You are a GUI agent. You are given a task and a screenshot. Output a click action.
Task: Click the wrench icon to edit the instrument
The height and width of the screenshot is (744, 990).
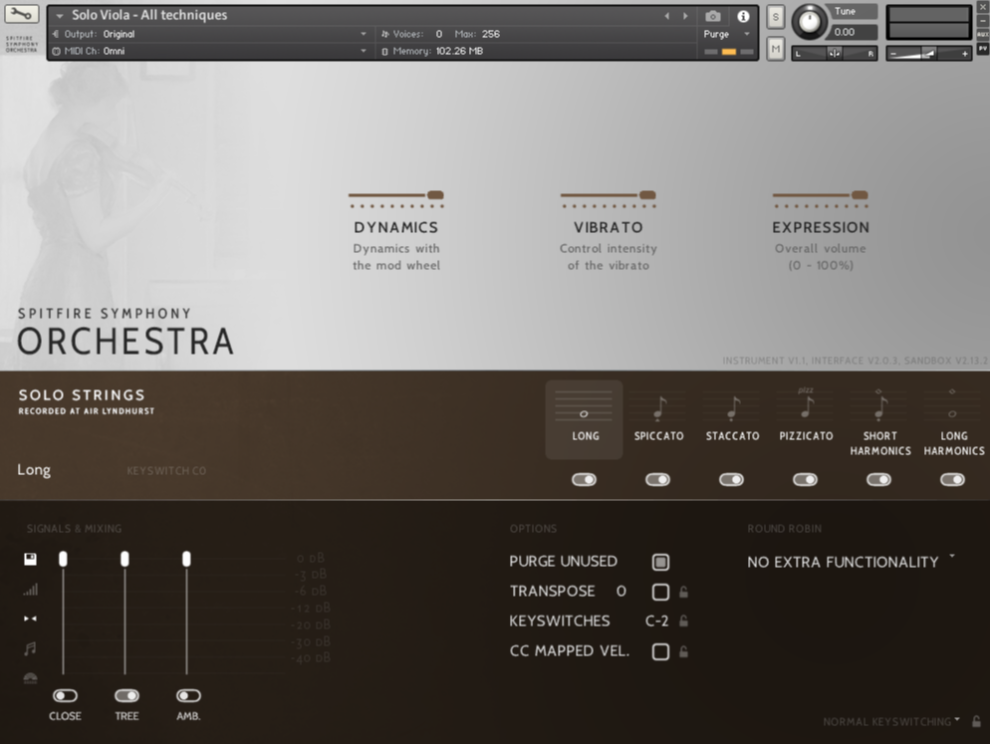[x=22, y=15]
